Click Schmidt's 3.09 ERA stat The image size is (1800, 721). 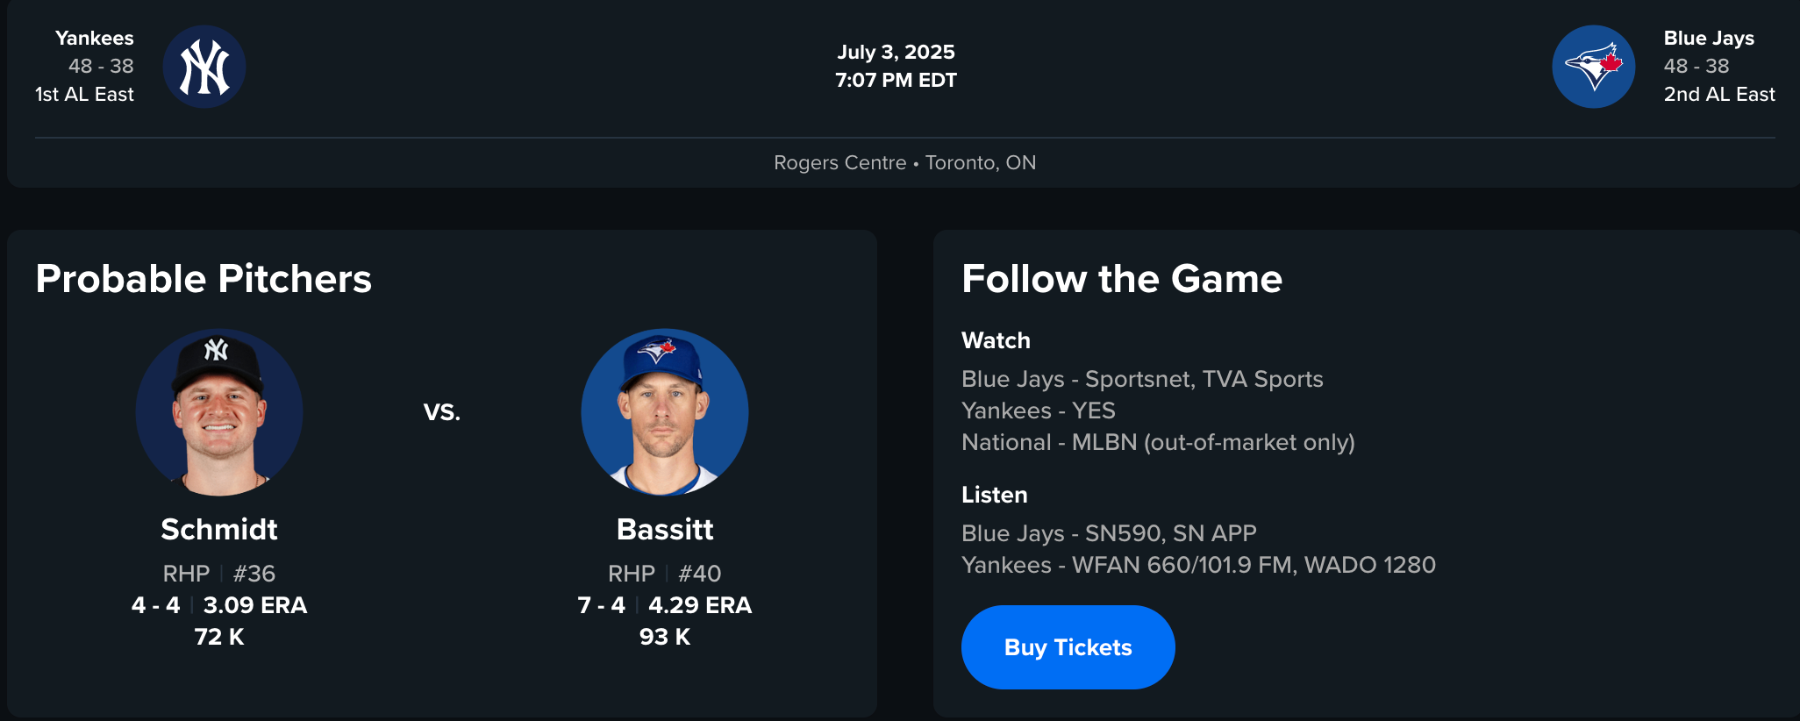pos(255,605)
